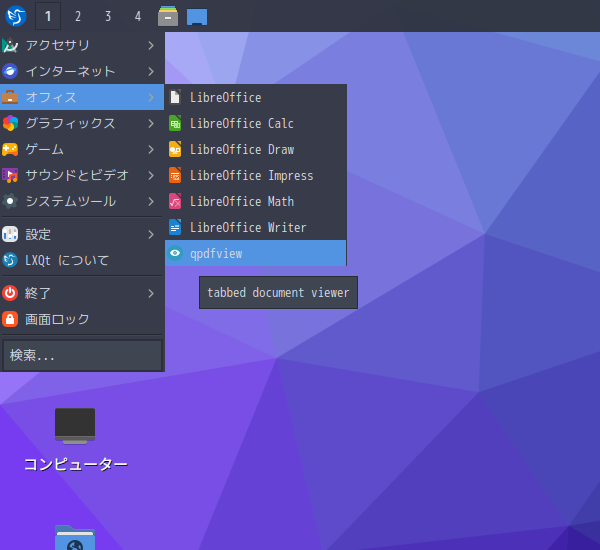Open the サウンドとビデオ menu category
The image size is (600, 550).
(x=82, y=175)
